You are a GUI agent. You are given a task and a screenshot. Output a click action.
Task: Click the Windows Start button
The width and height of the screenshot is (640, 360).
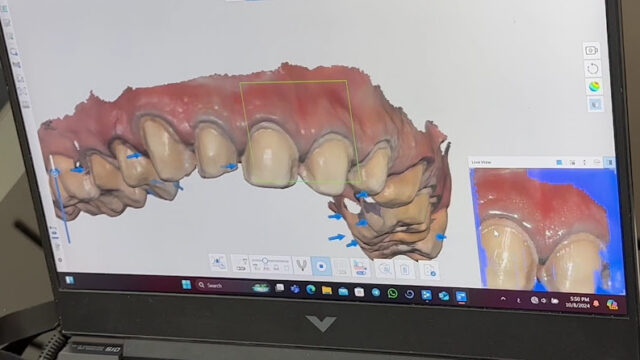(187, 284)
